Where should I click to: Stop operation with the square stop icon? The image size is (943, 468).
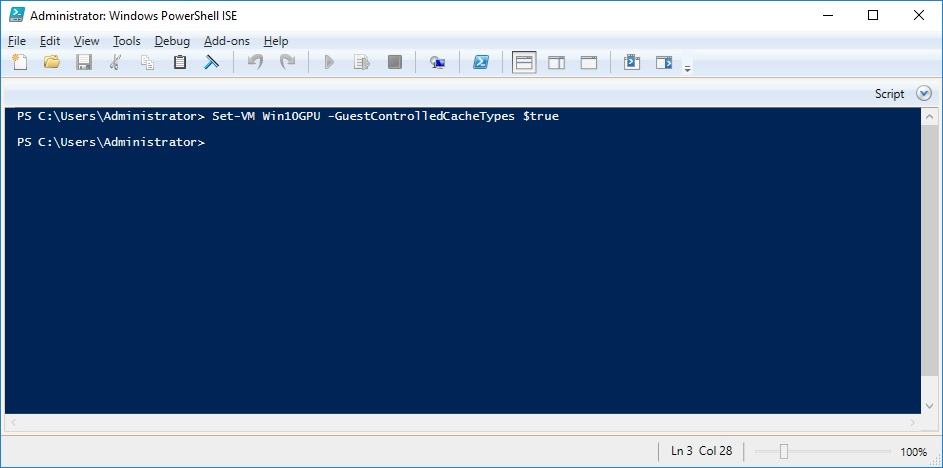coord(395,62)
